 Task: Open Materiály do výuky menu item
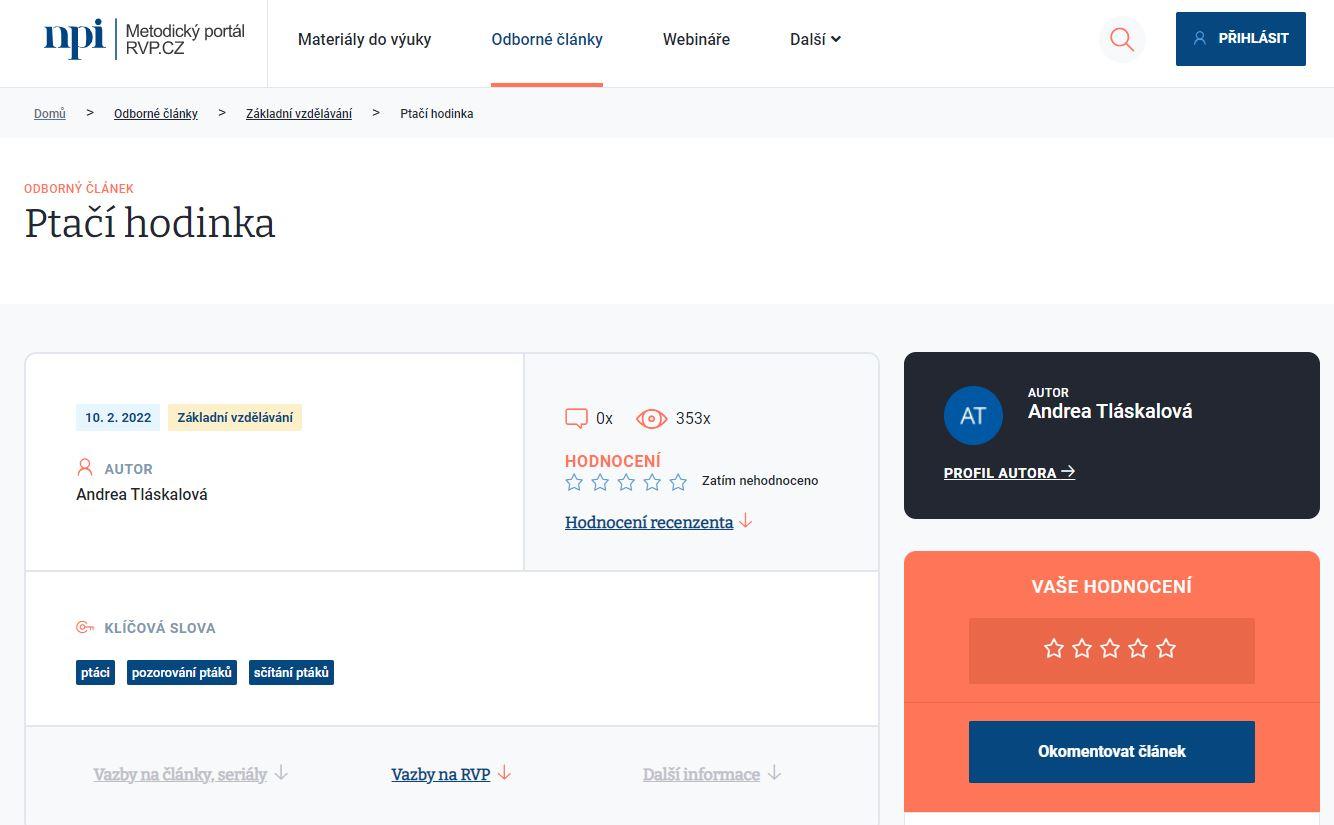coord(364,40)
